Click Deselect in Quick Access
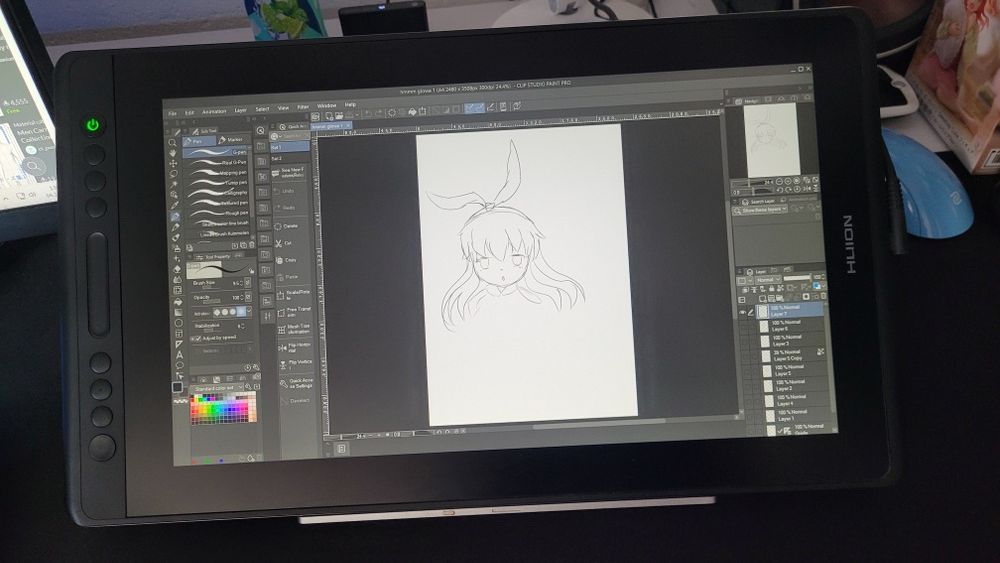The height and width of the screenshot is (563, 1000). click(295, 401)
